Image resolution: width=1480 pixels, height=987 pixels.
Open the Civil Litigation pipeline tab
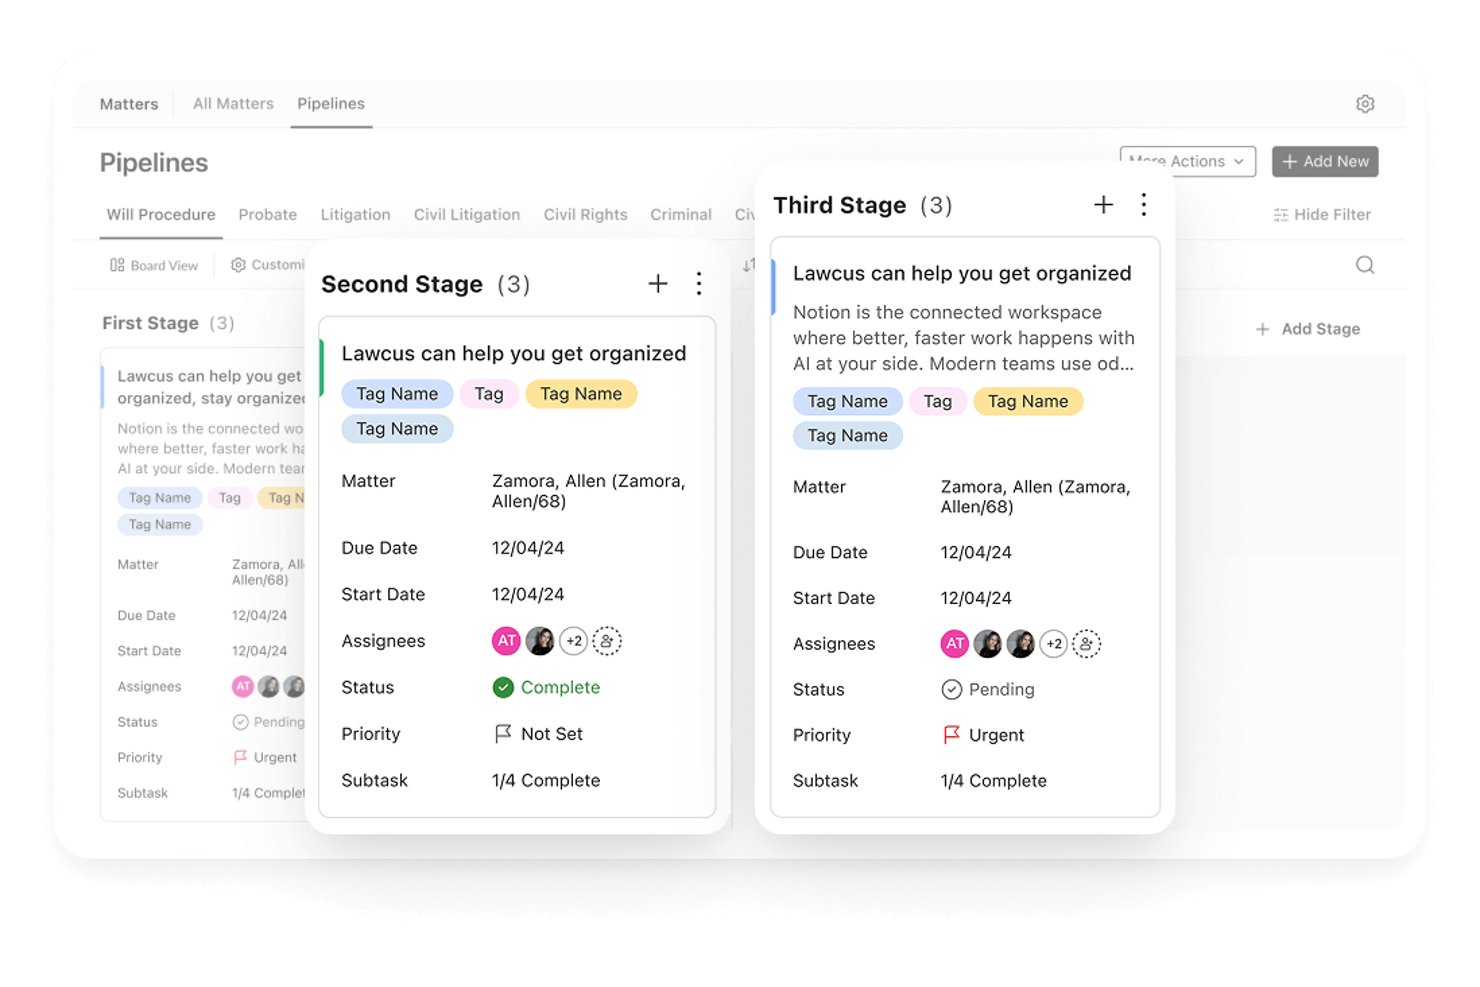pyautogui.click(x=467, y=215)
